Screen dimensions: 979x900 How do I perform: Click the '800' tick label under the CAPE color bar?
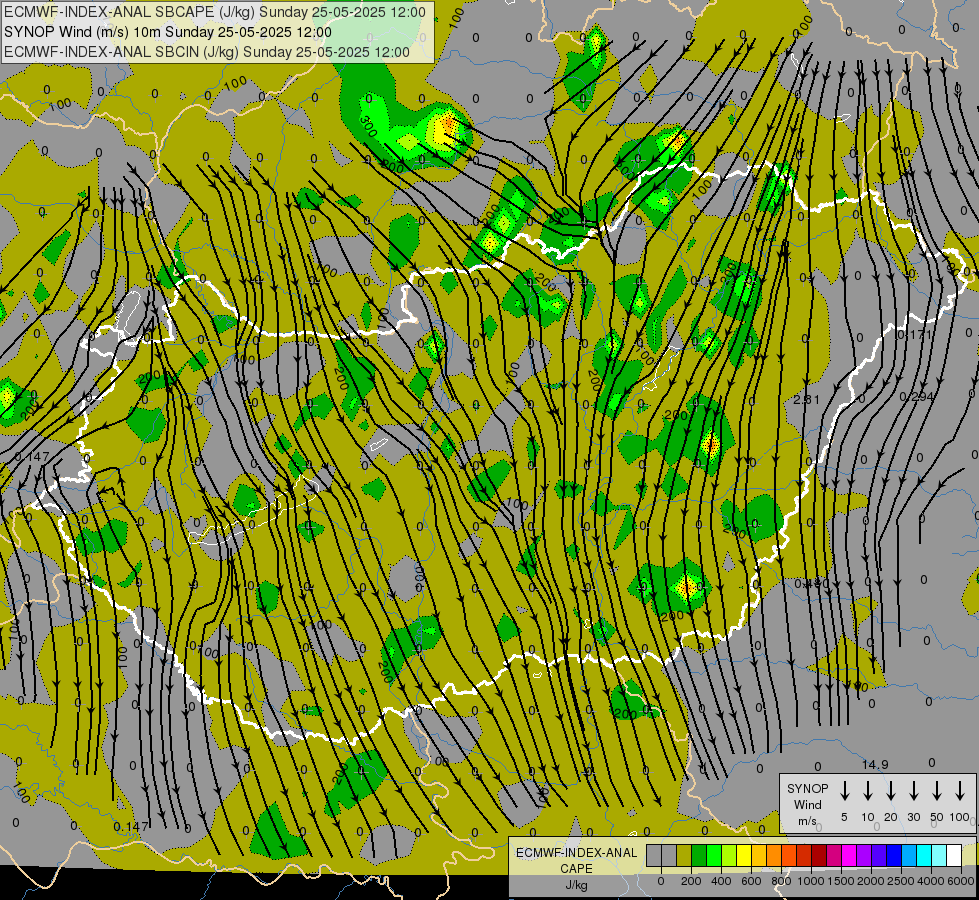click(x=781, y=881)
